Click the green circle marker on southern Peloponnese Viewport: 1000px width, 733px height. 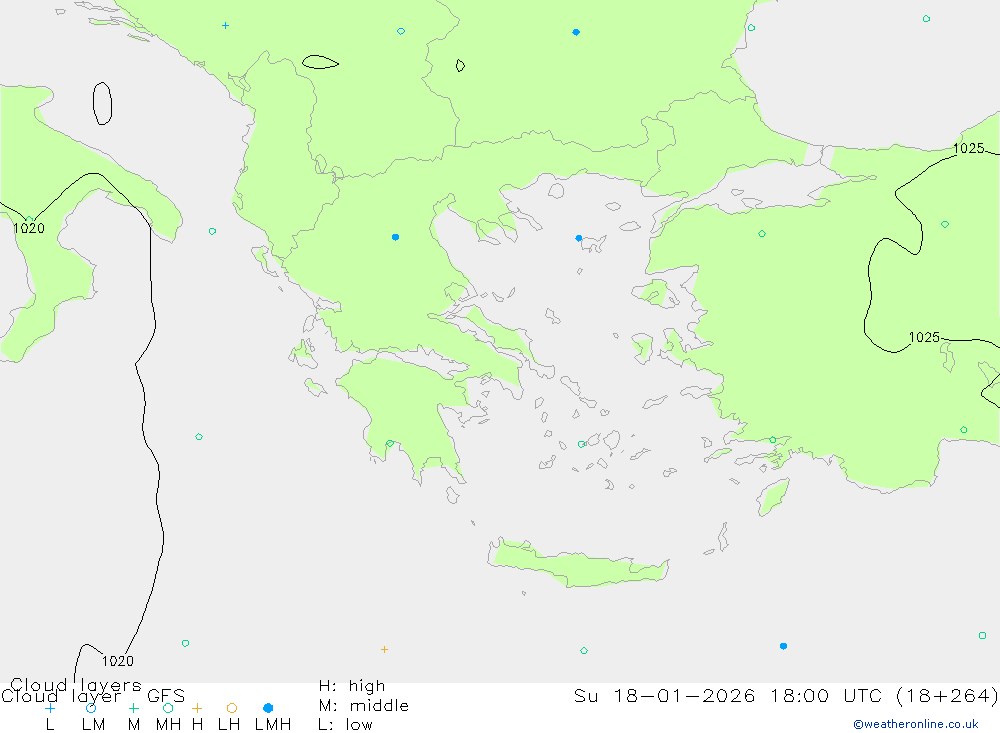click(x=390, y=443)
